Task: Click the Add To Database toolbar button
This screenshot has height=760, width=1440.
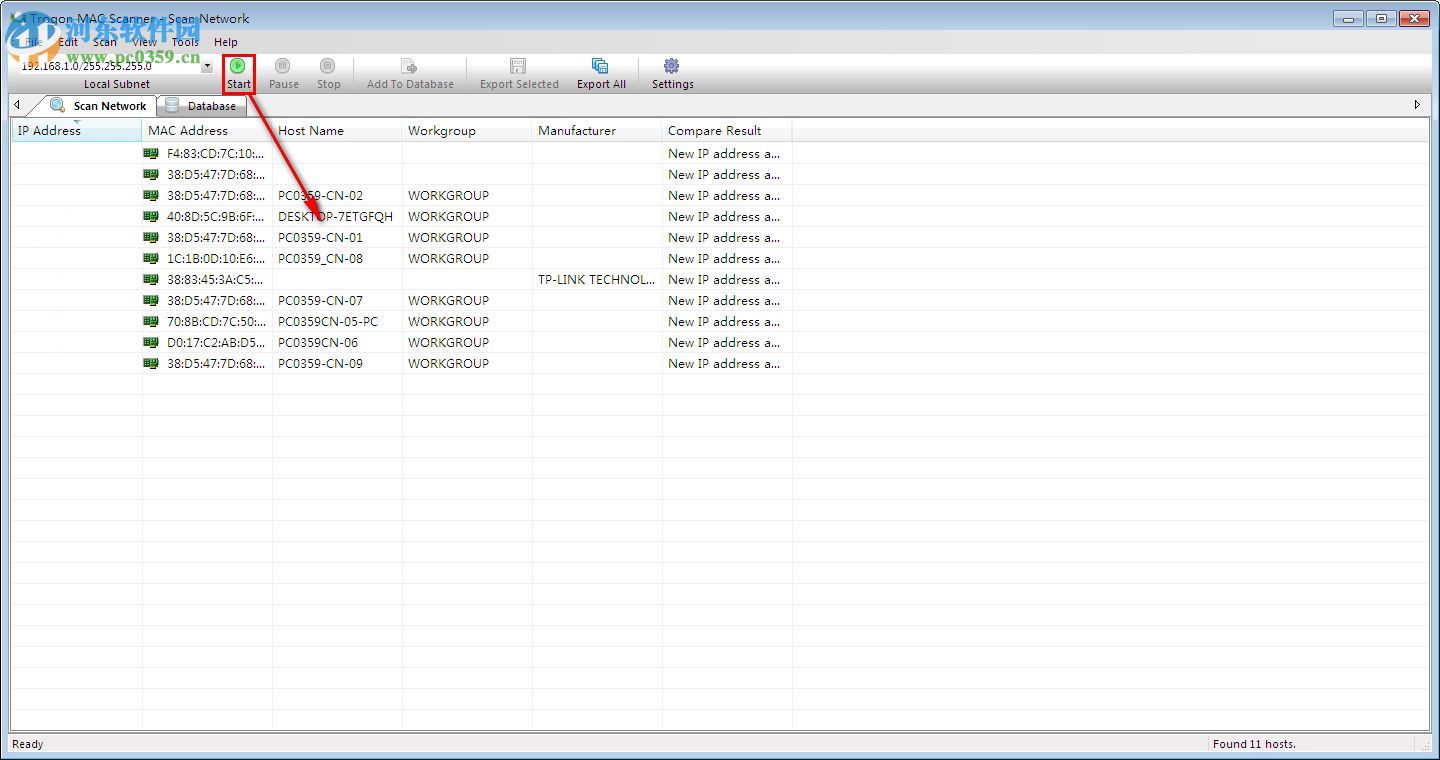Action: coord(410,74)
